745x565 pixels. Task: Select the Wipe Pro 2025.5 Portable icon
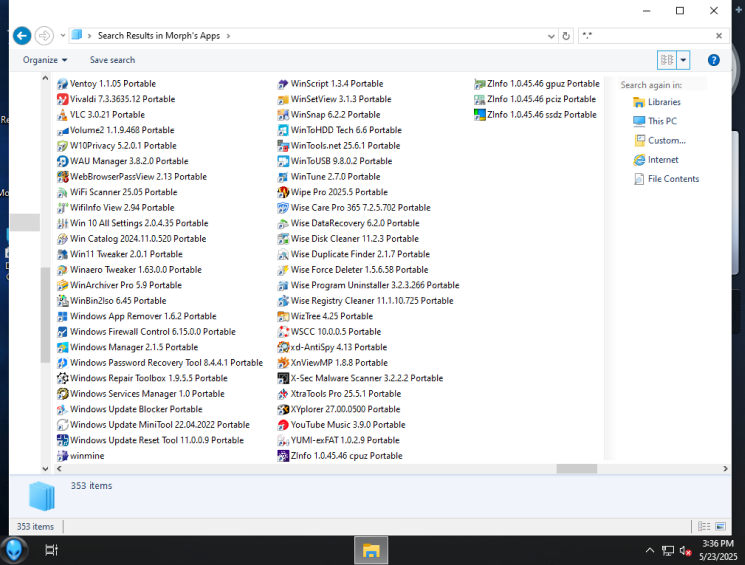(283, 192)
